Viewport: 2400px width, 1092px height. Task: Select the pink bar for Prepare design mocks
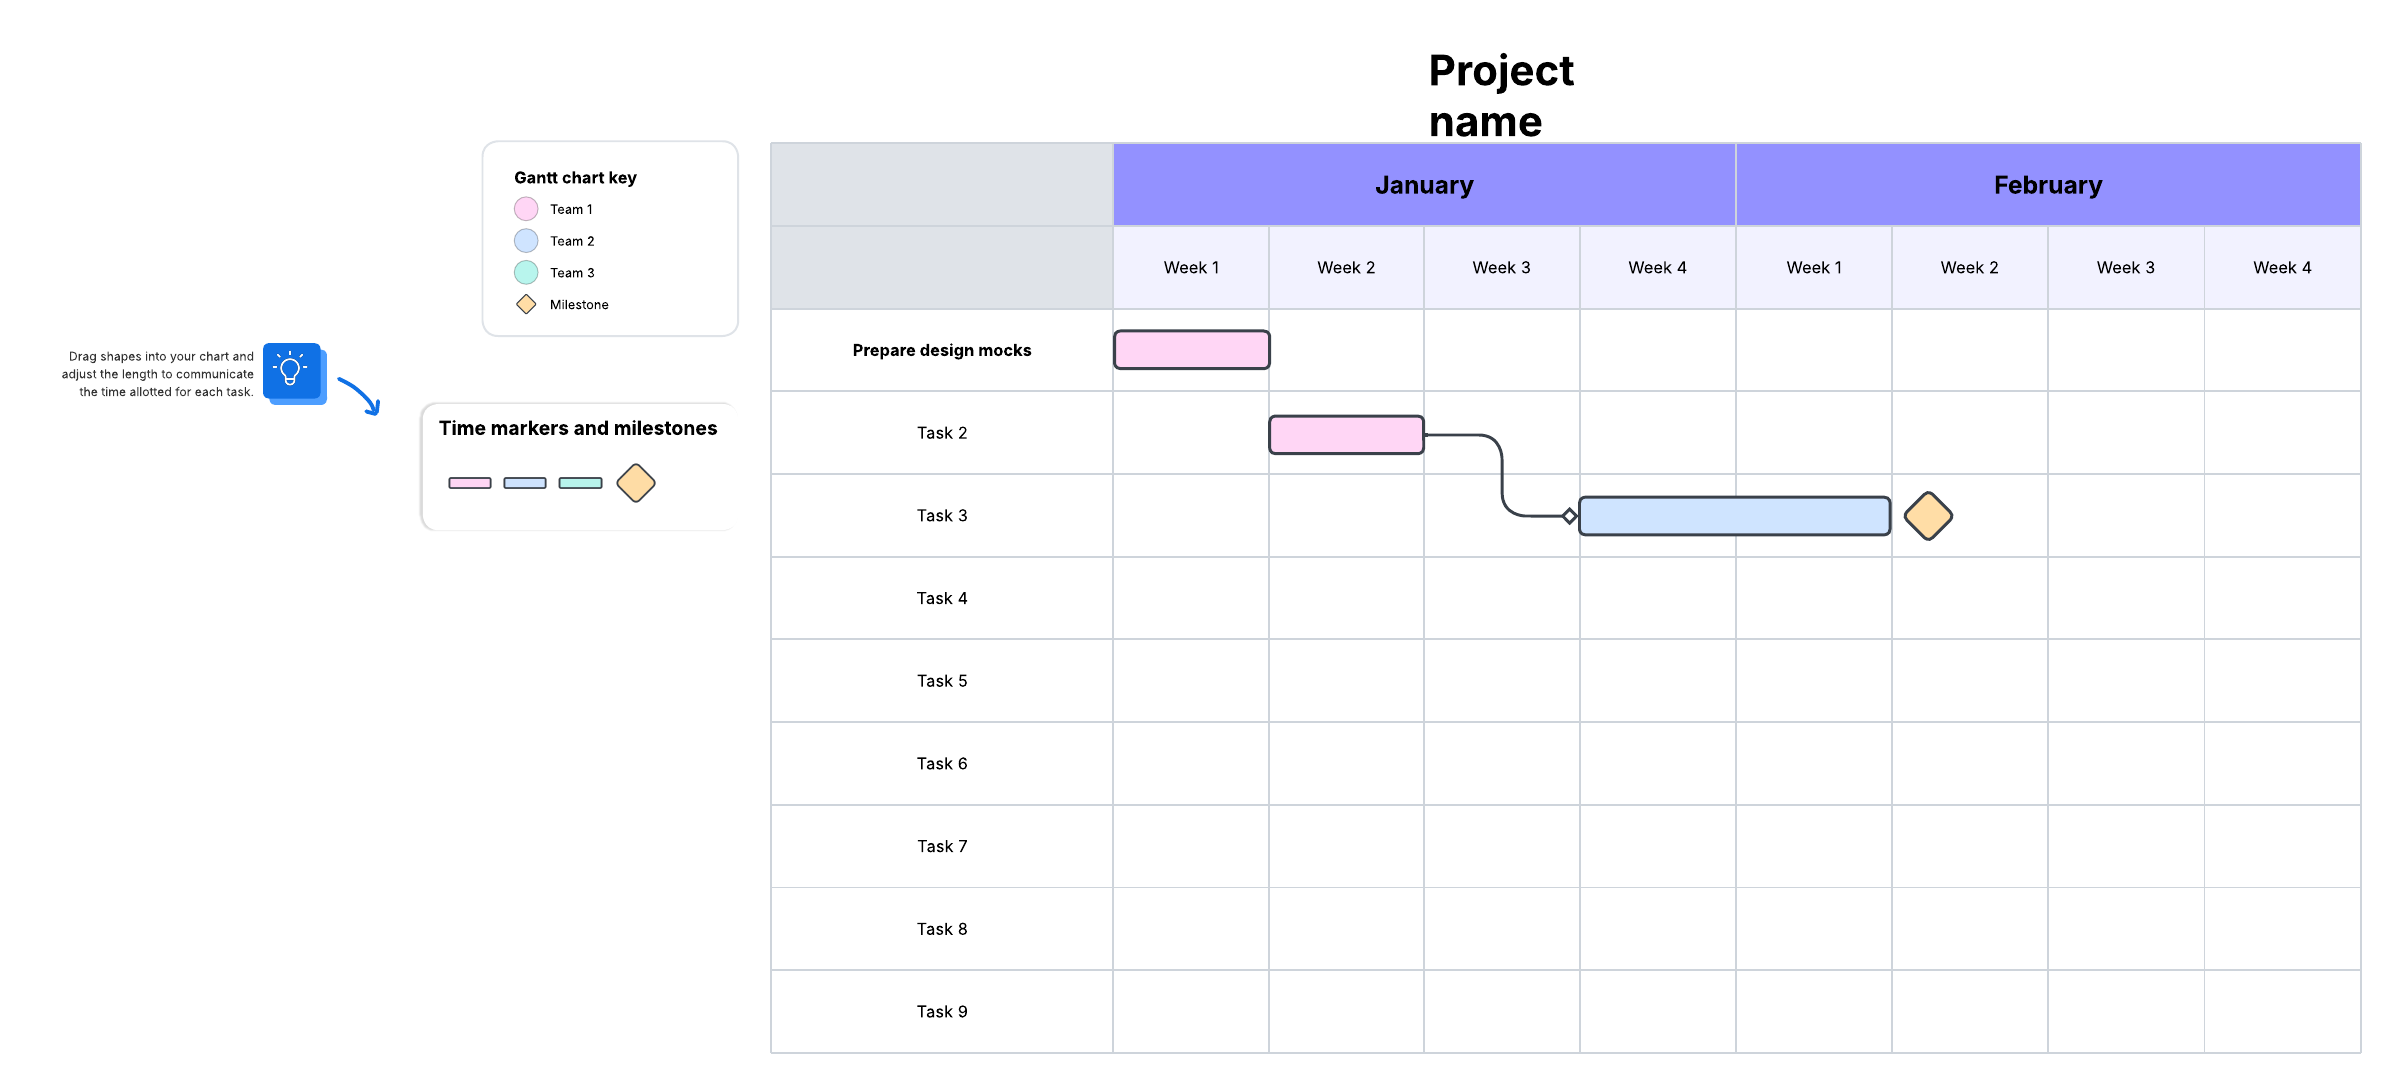pyautogui.click(x=1192, y=350)
